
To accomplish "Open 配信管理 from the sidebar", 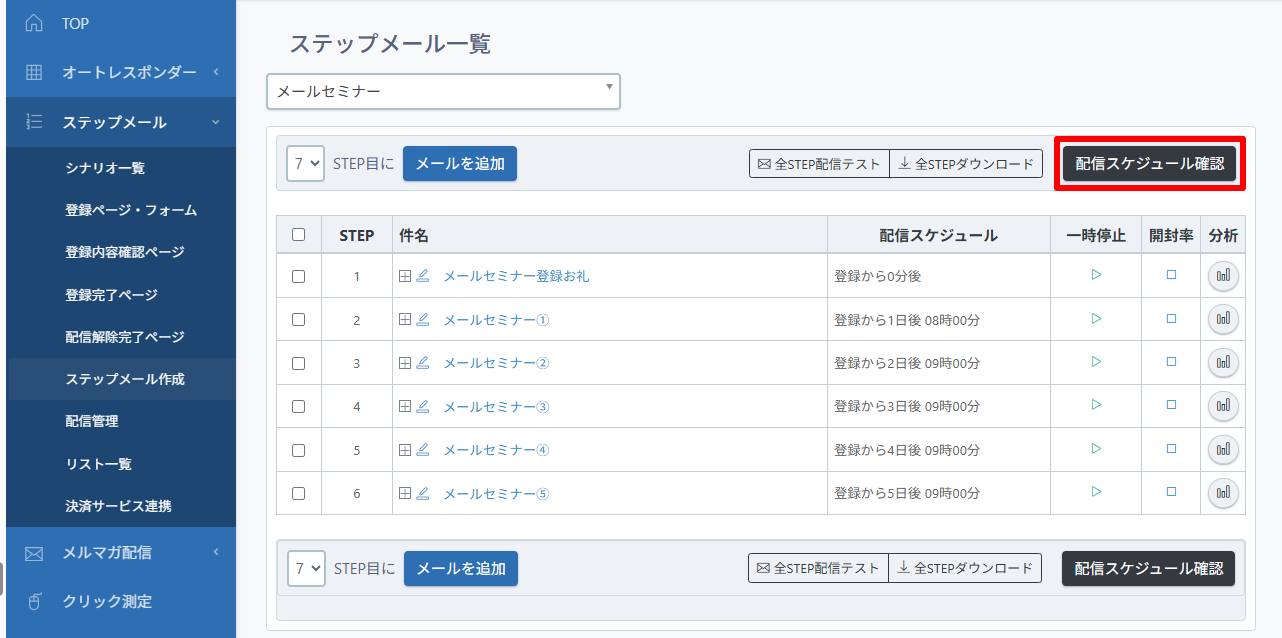I will pos(91,422).
